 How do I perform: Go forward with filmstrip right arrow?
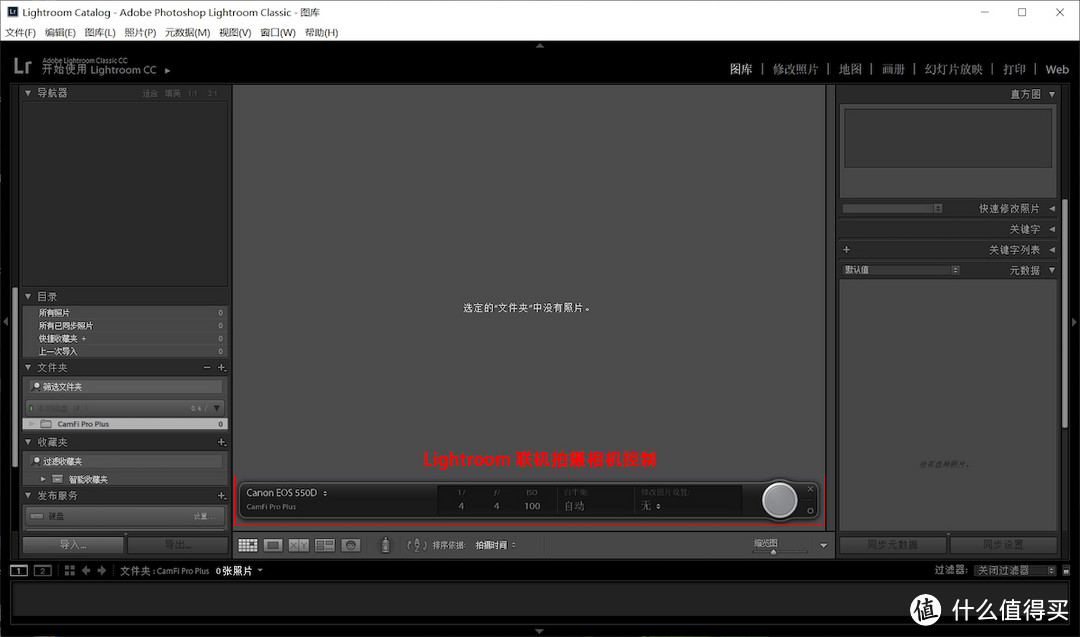(102, 571)
